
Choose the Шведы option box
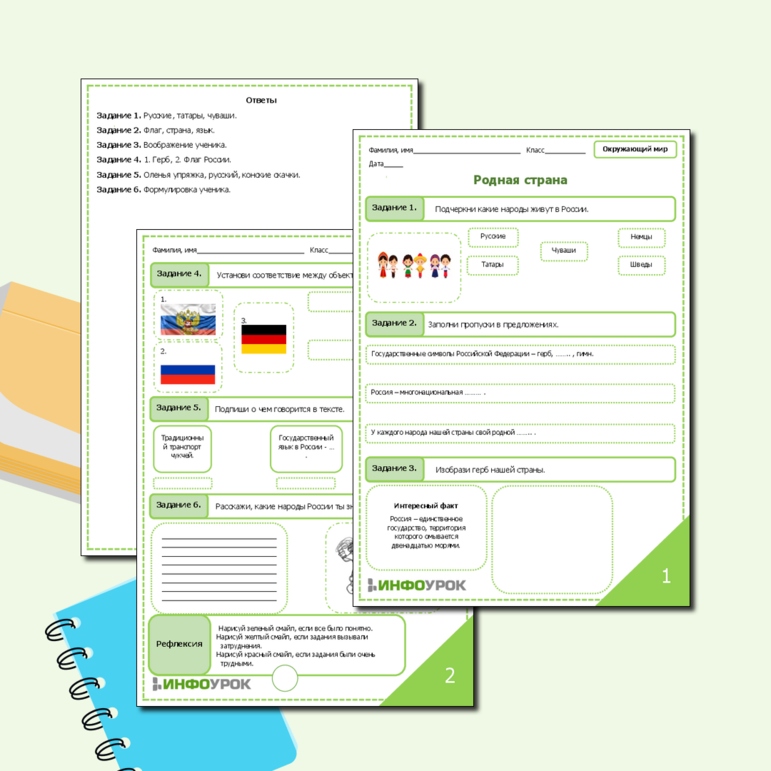click(x=641, y=265)
